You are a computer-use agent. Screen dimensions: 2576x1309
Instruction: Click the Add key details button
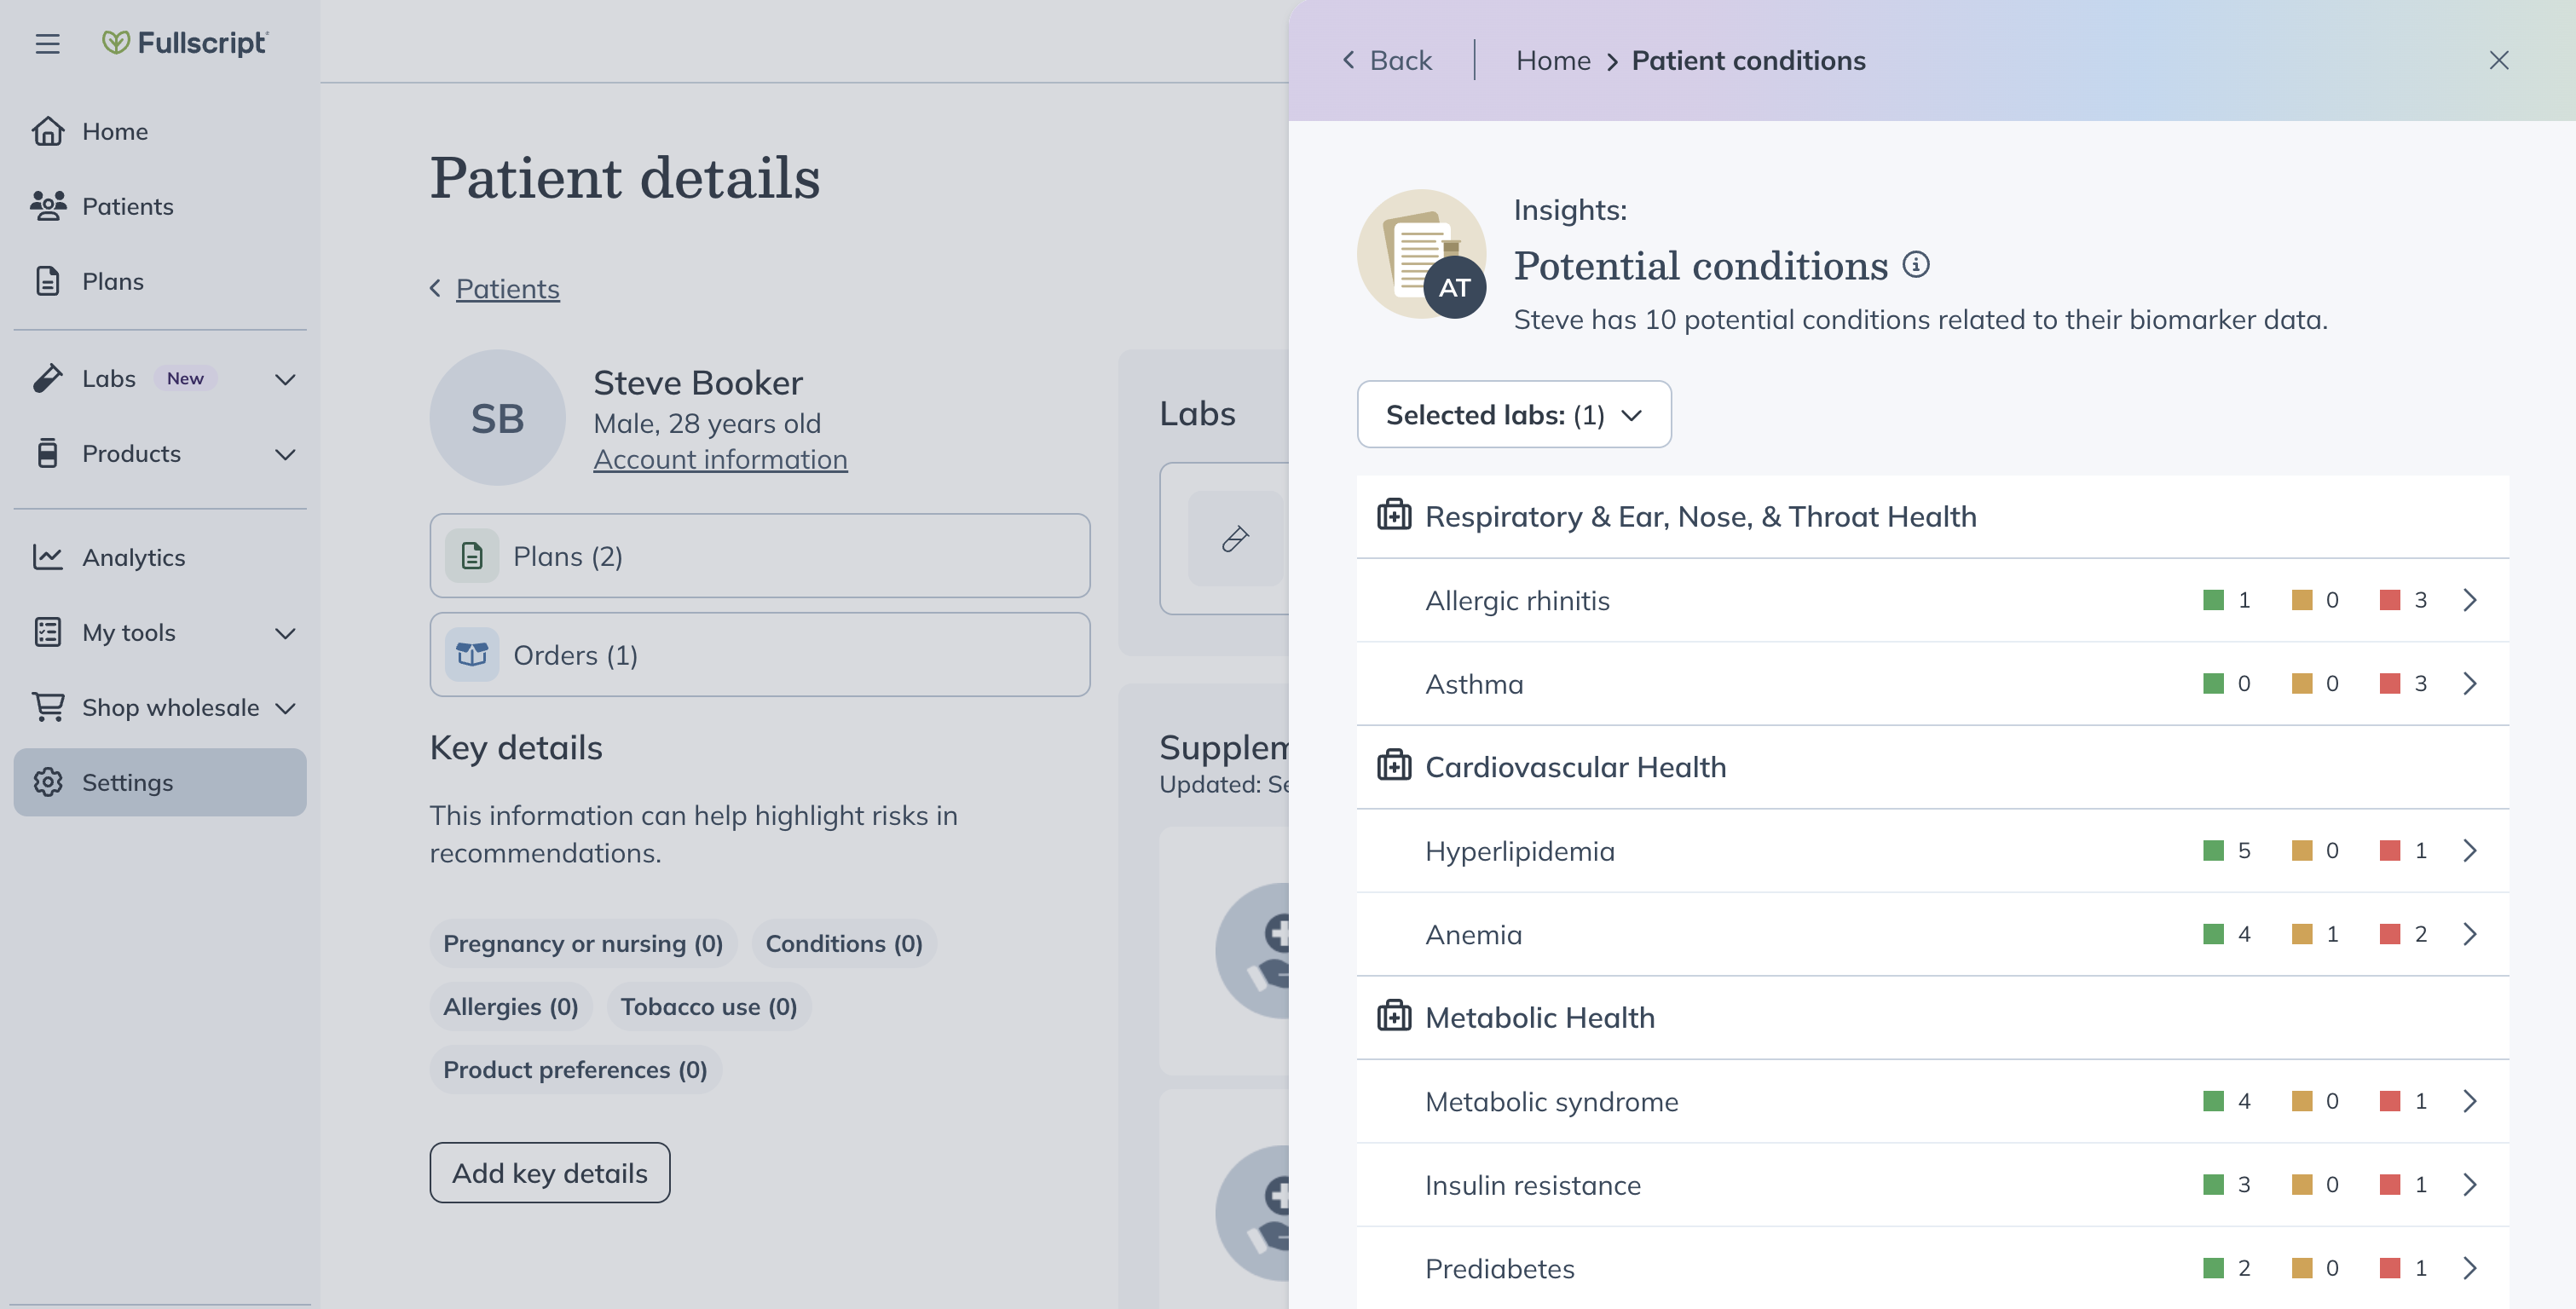[549, 1172]
